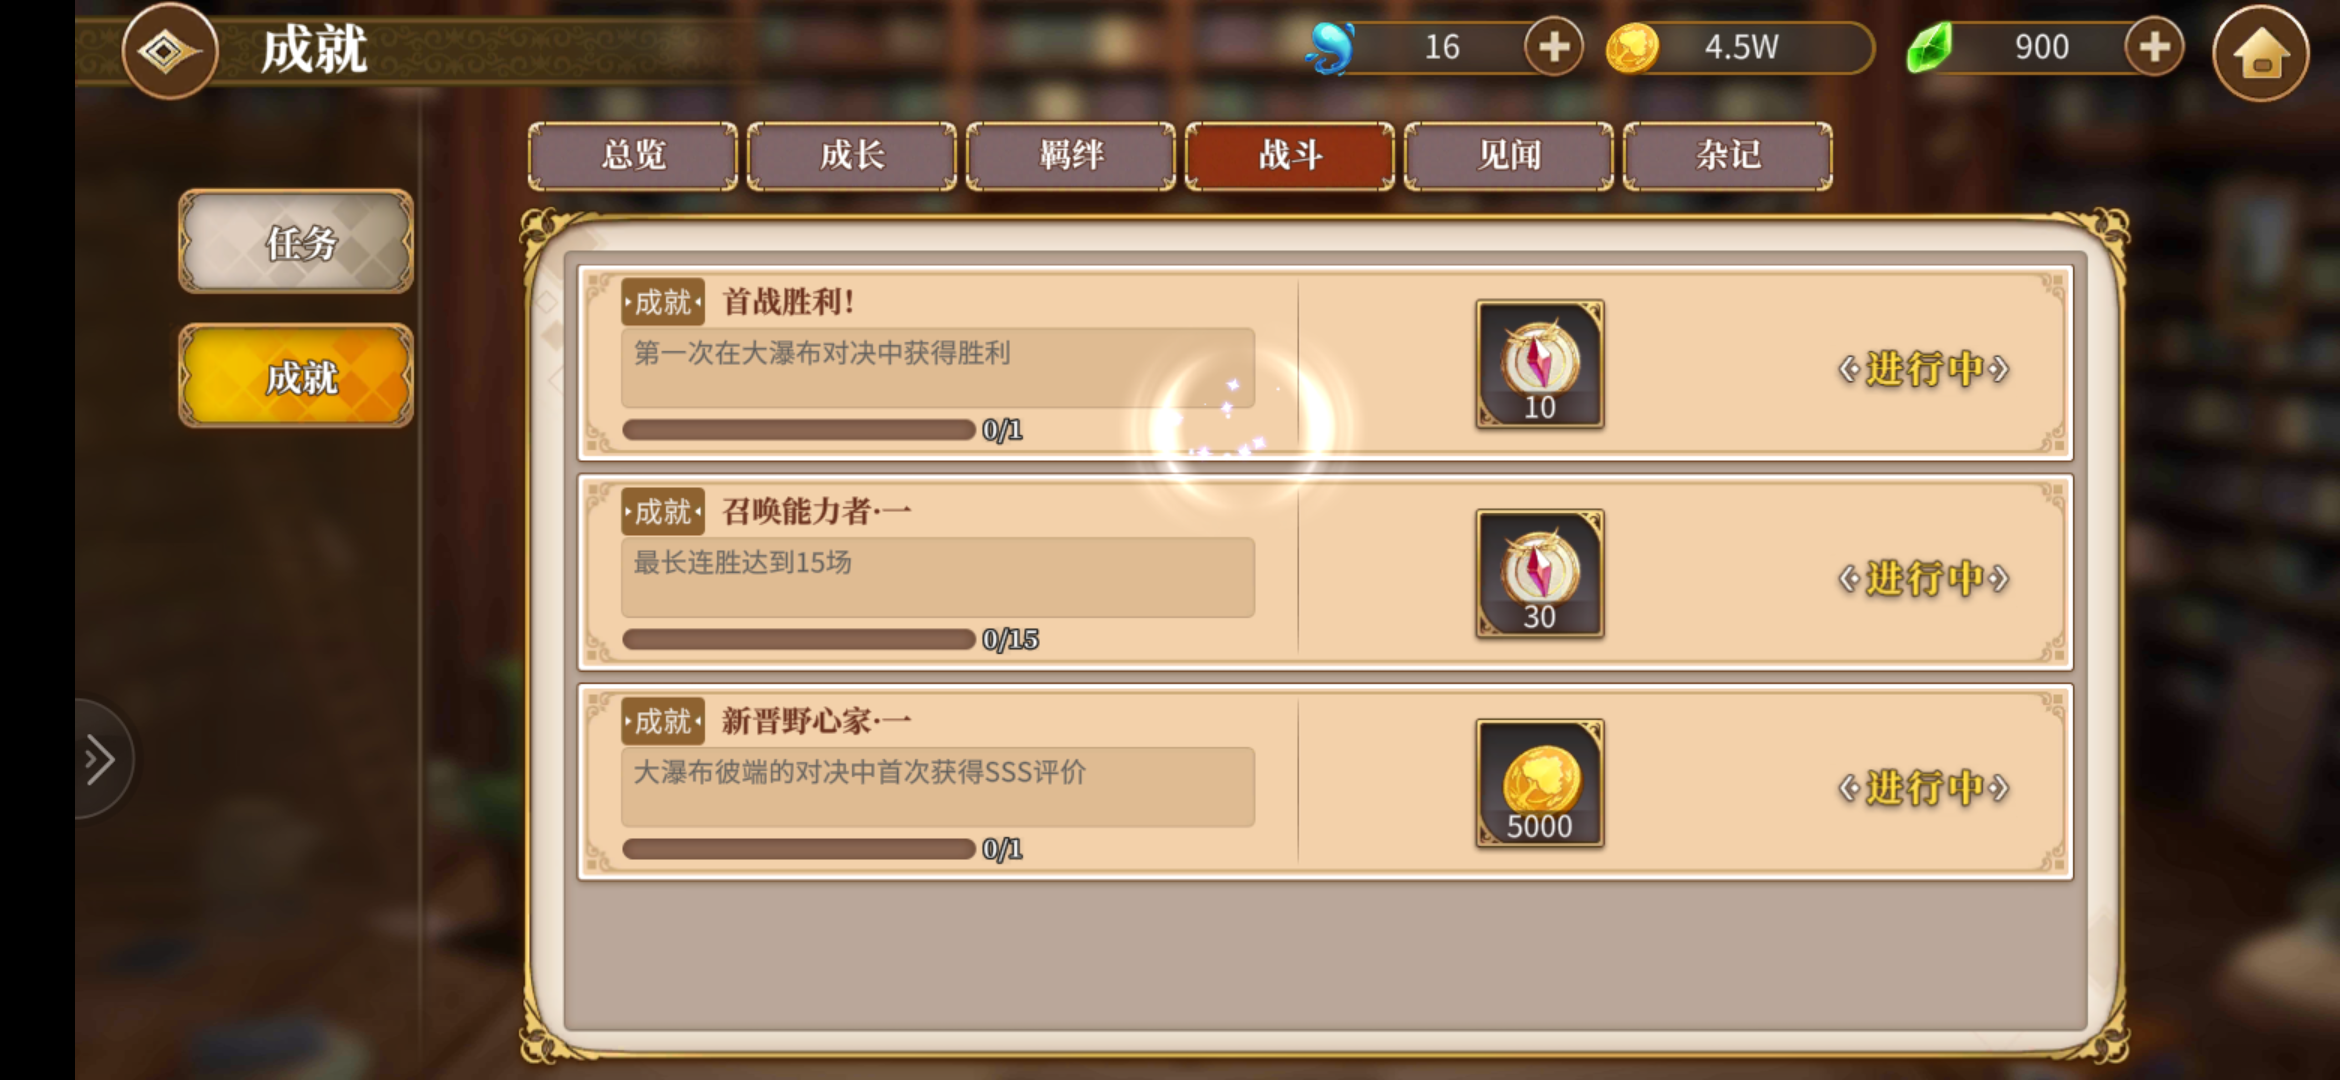Expand the side panel chevron arrow
The width and height of the screenshot is (2340, 1080).
click(100, 759)
